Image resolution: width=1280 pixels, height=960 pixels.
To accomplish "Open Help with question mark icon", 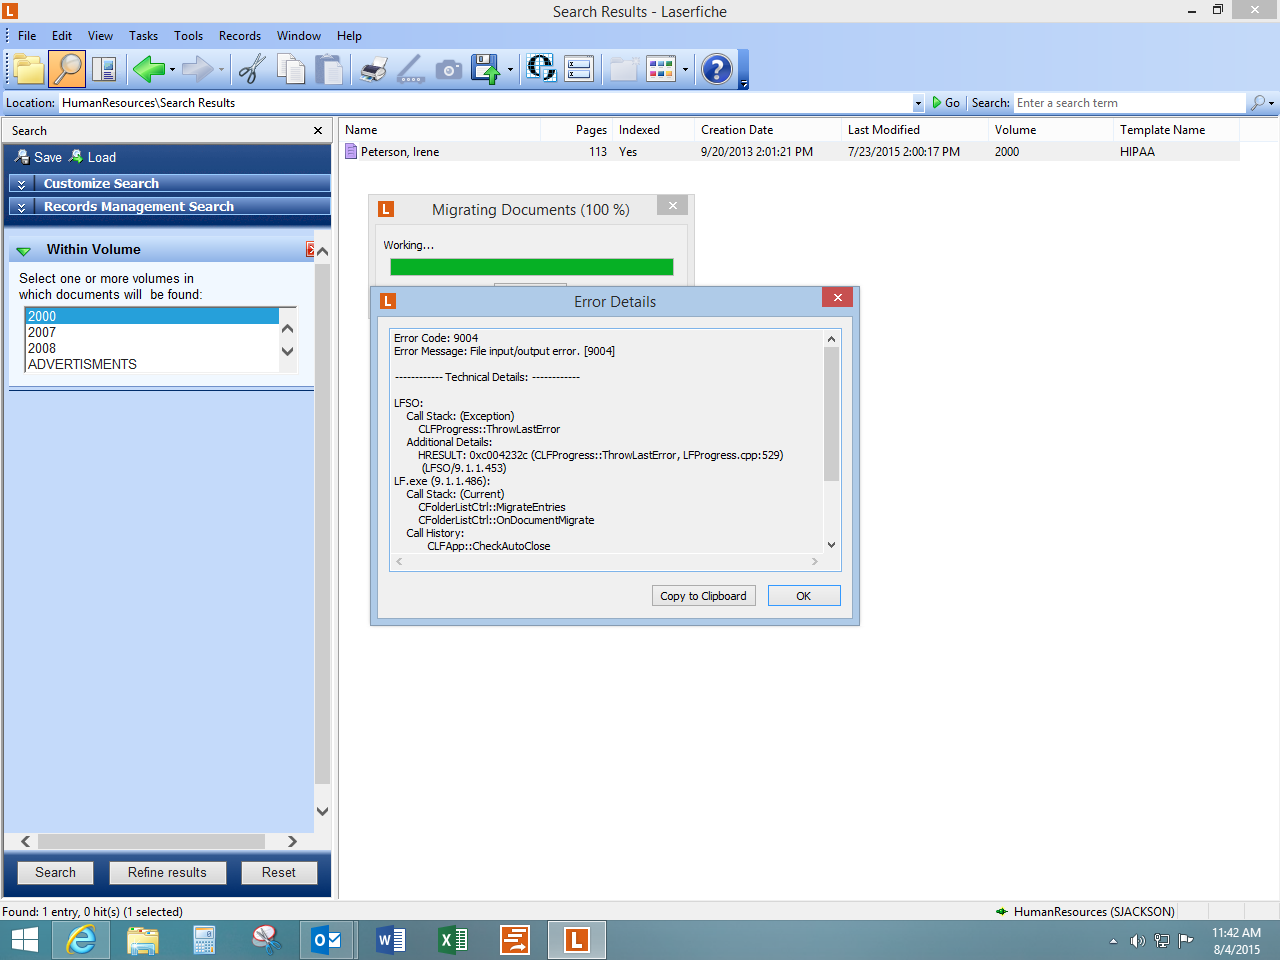I will tap(717, 69).
